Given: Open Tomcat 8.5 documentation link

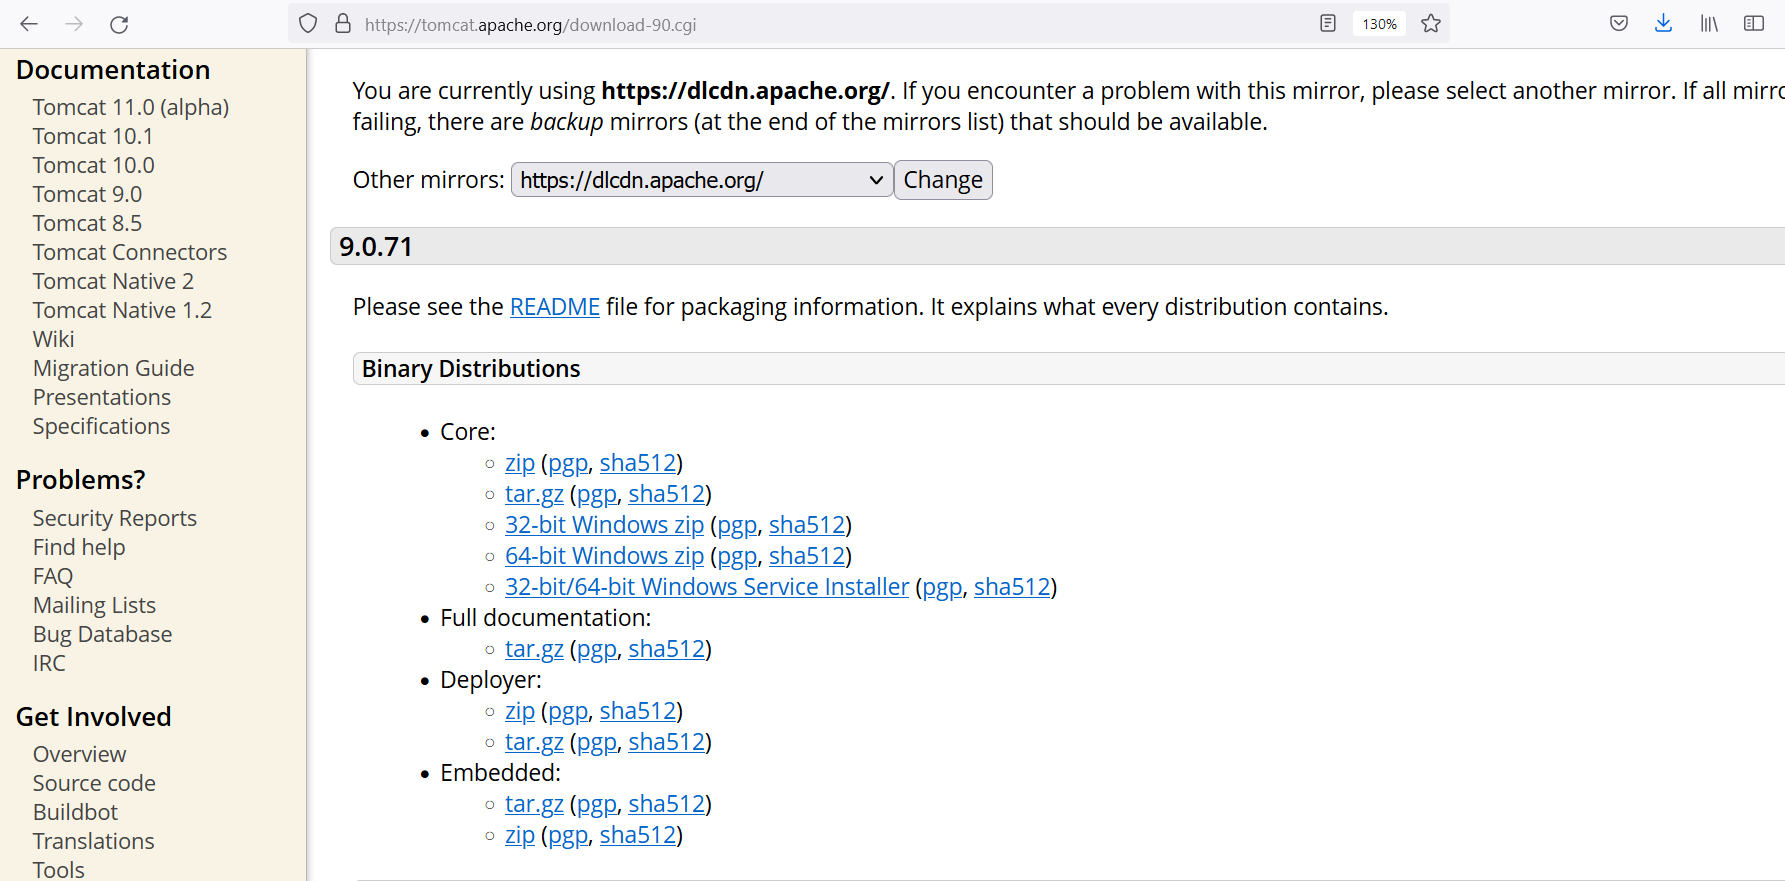Looking at the screenshot, I should pos(87,223).
